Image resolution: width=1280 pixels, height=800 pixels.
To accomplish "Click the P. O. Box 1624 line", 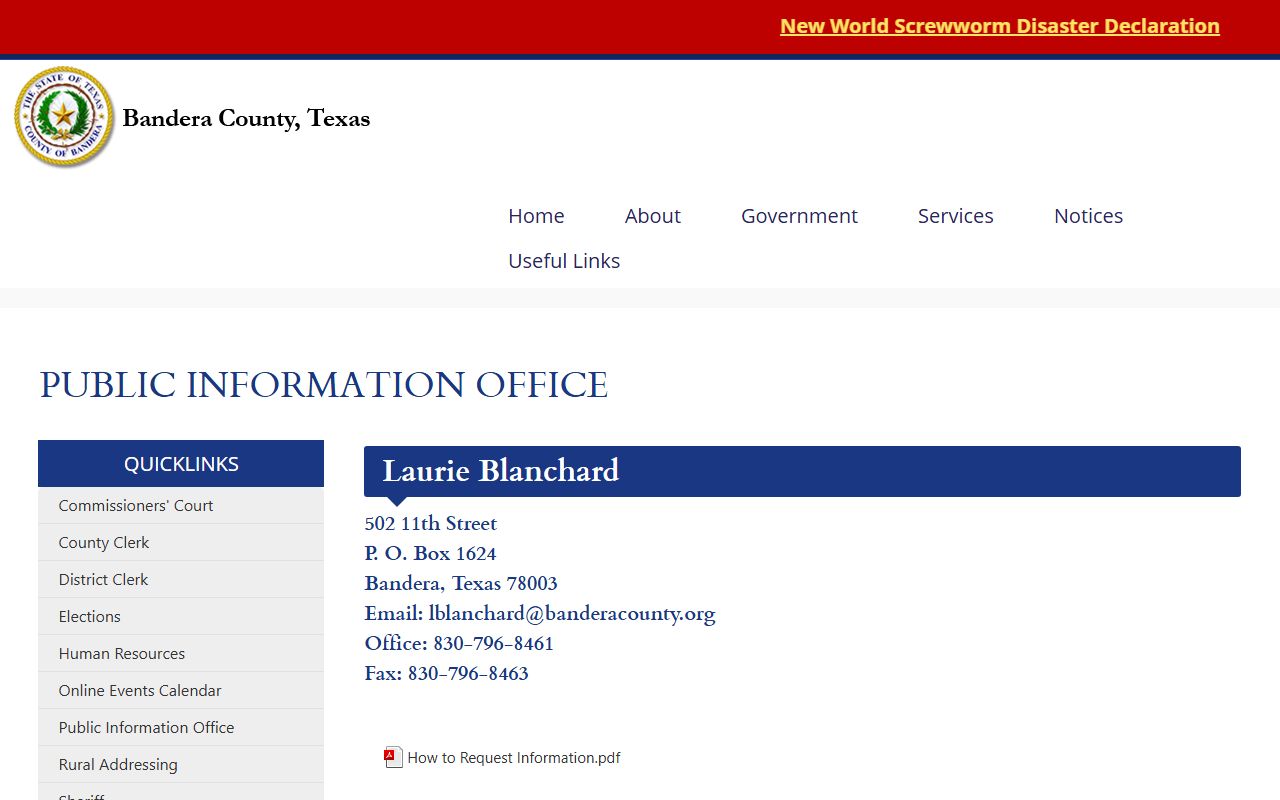I will click(x=431, y=553).
